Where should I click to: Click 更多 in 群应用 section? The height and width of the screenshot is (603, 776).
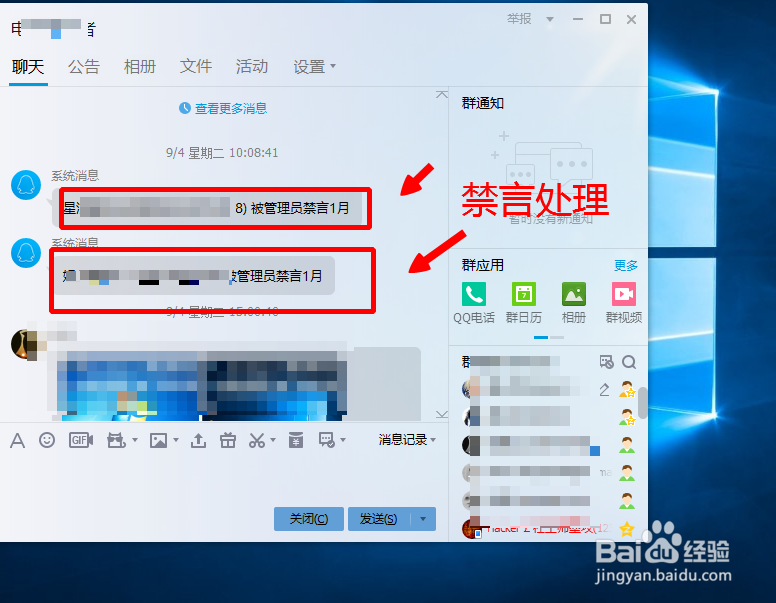(626, 266)
